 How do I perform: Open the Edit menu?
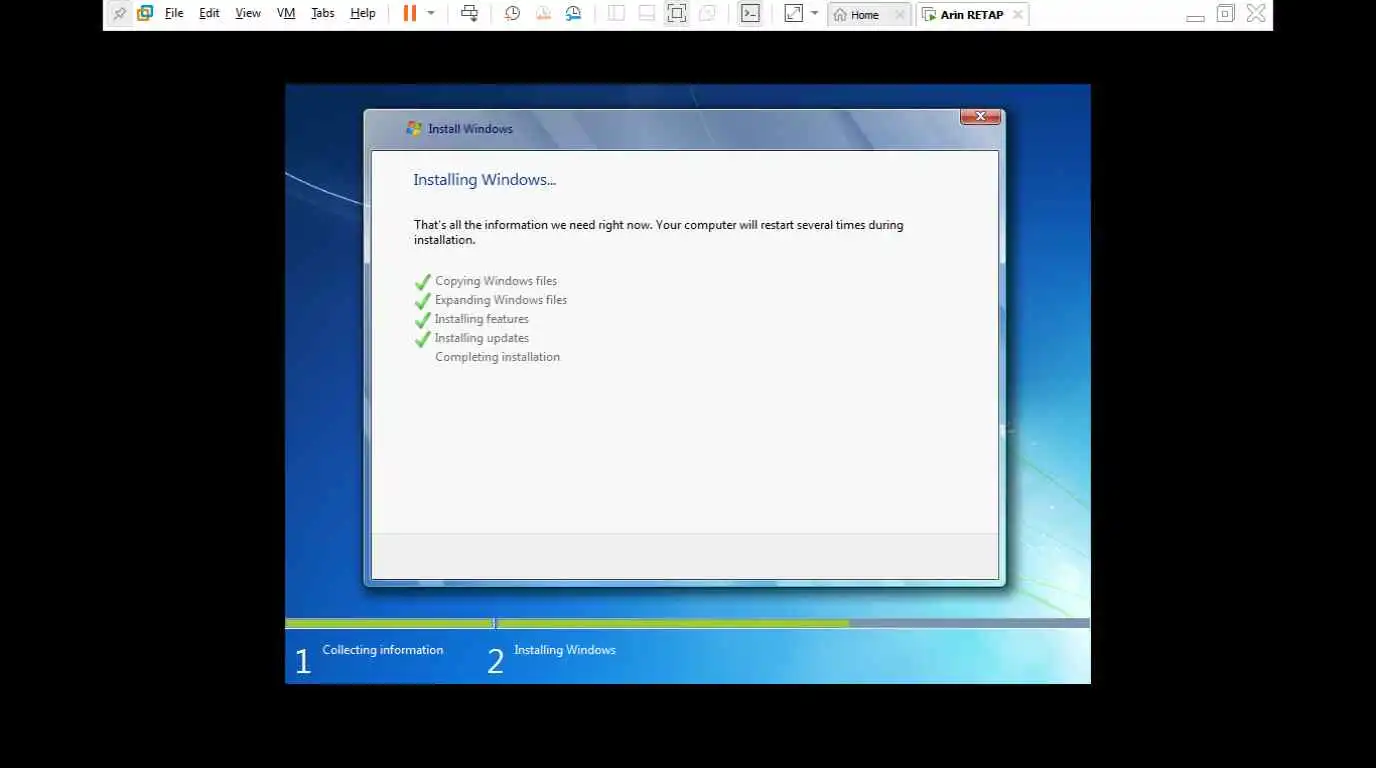pos(209,14)
